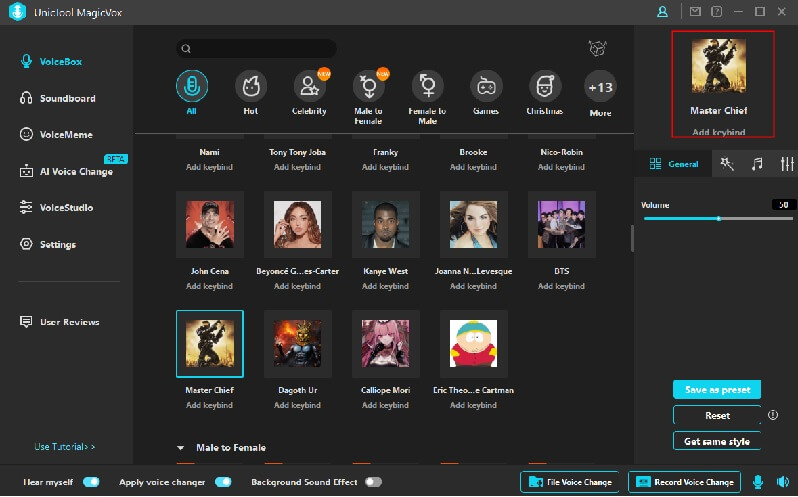Click the Use Tutorial link
The image size is (798, 497).
coord(65,447)
